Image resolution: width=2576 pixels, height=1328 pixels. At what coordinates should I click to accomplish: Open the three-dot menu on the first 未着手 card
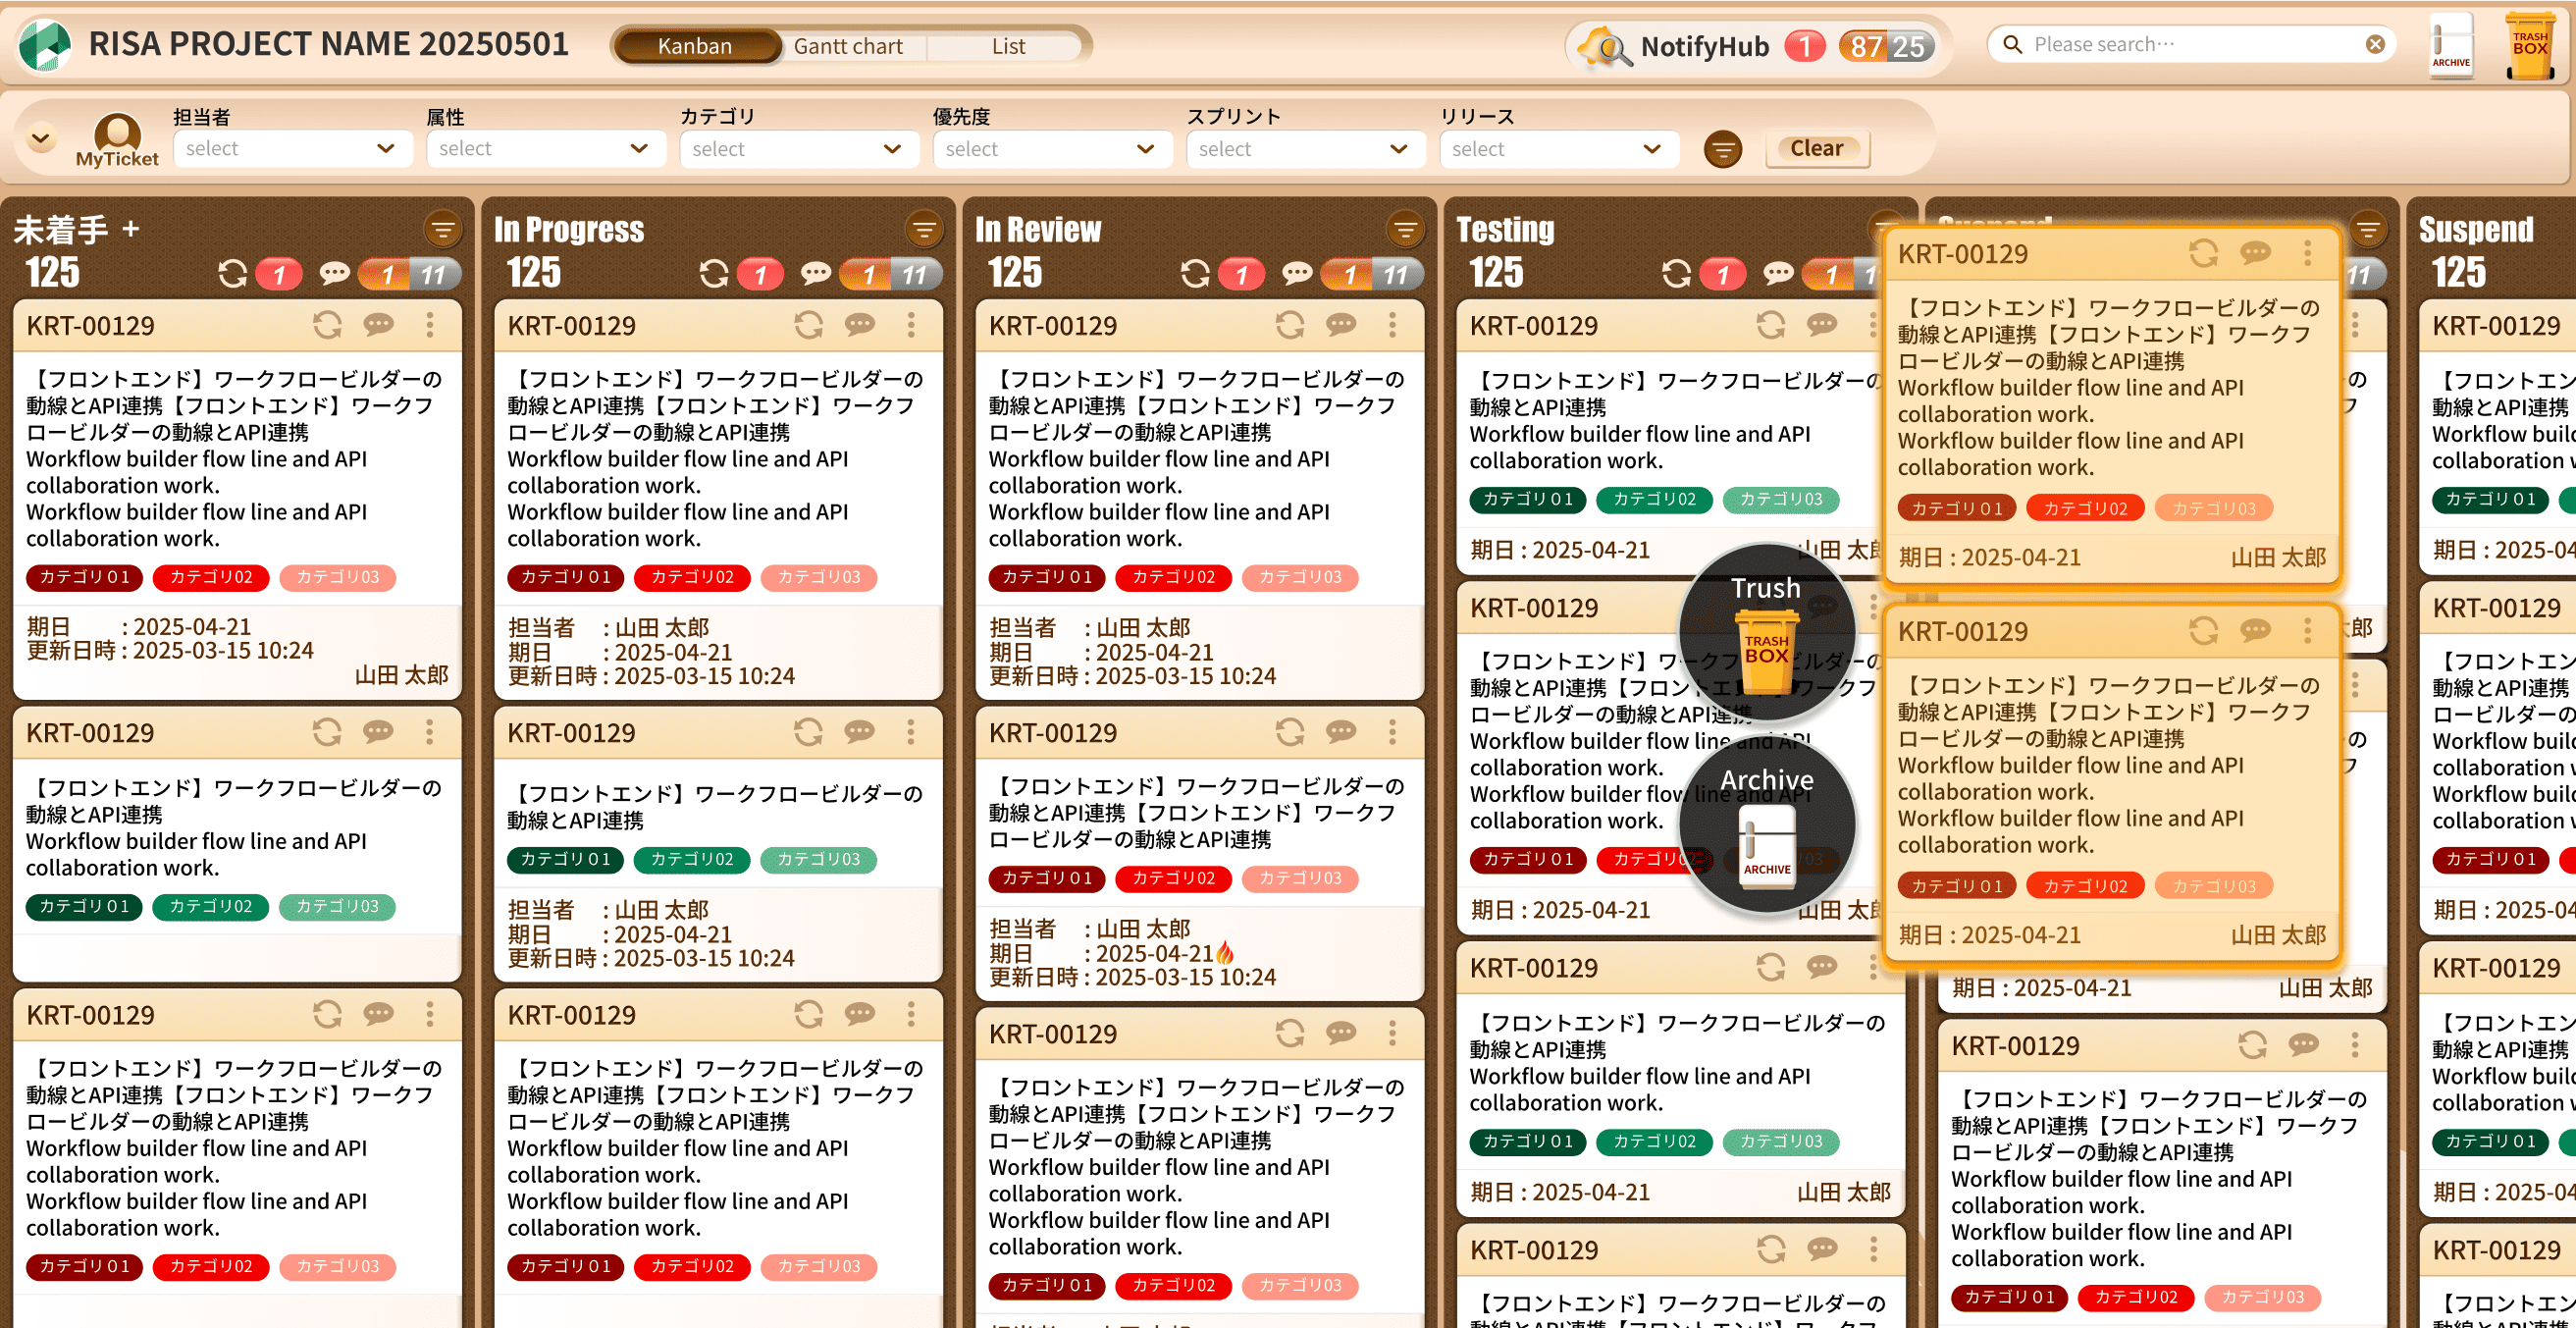click(430, 325)
